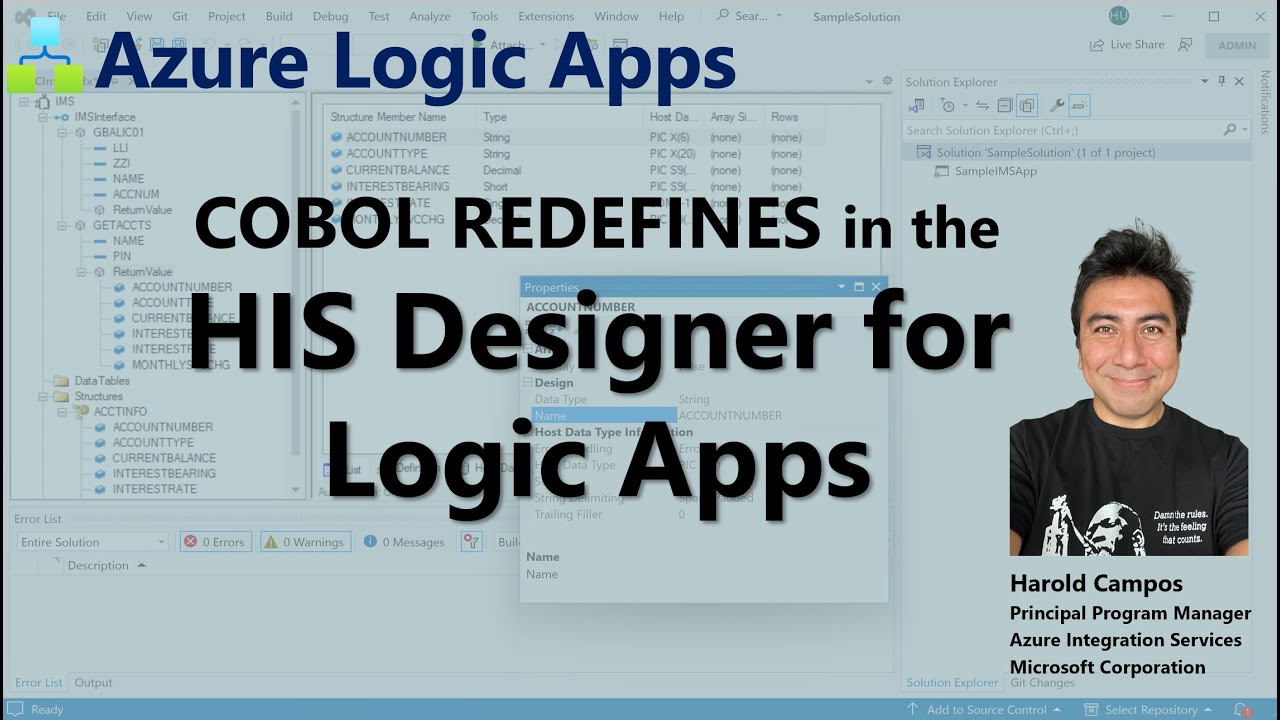
Task: Select INTERESTBEARING under ACCTINFO in tree
Action: coord(164,473)
